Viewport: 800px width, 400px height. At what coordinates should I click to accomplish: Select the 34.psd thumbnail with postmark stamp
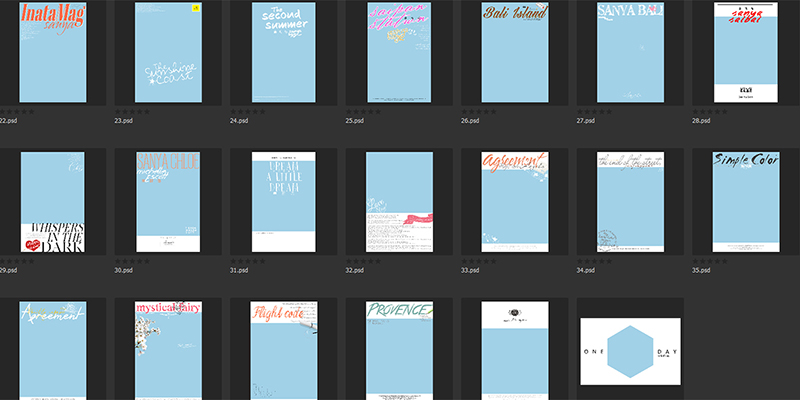click(x=631, y=202)
